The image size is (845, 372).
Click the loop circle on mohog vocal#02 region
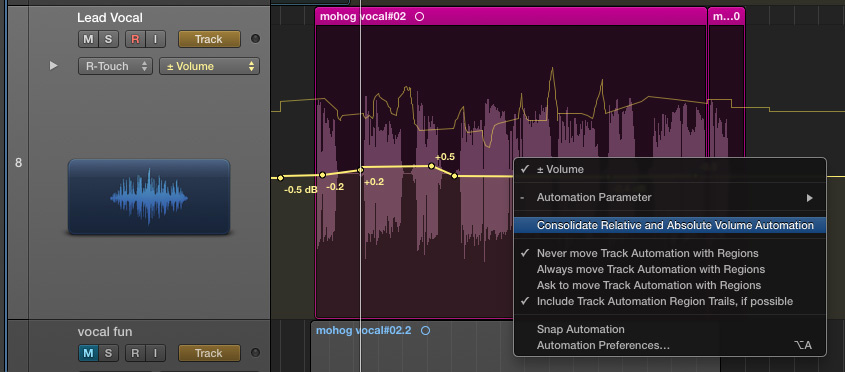pyautogui.click(x=420, y=17)
